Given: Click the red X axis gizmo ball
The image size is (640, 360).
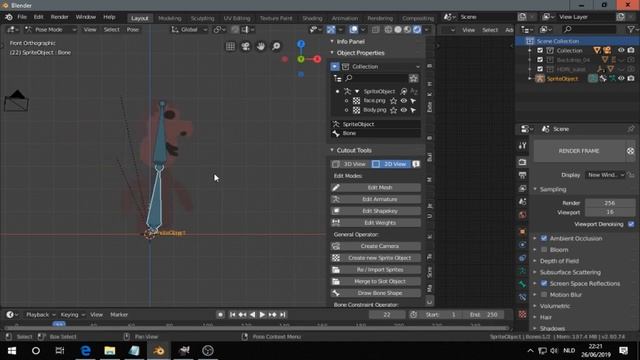Looking at the screenshot, I should pyautogui.click(x=317, y=59).
